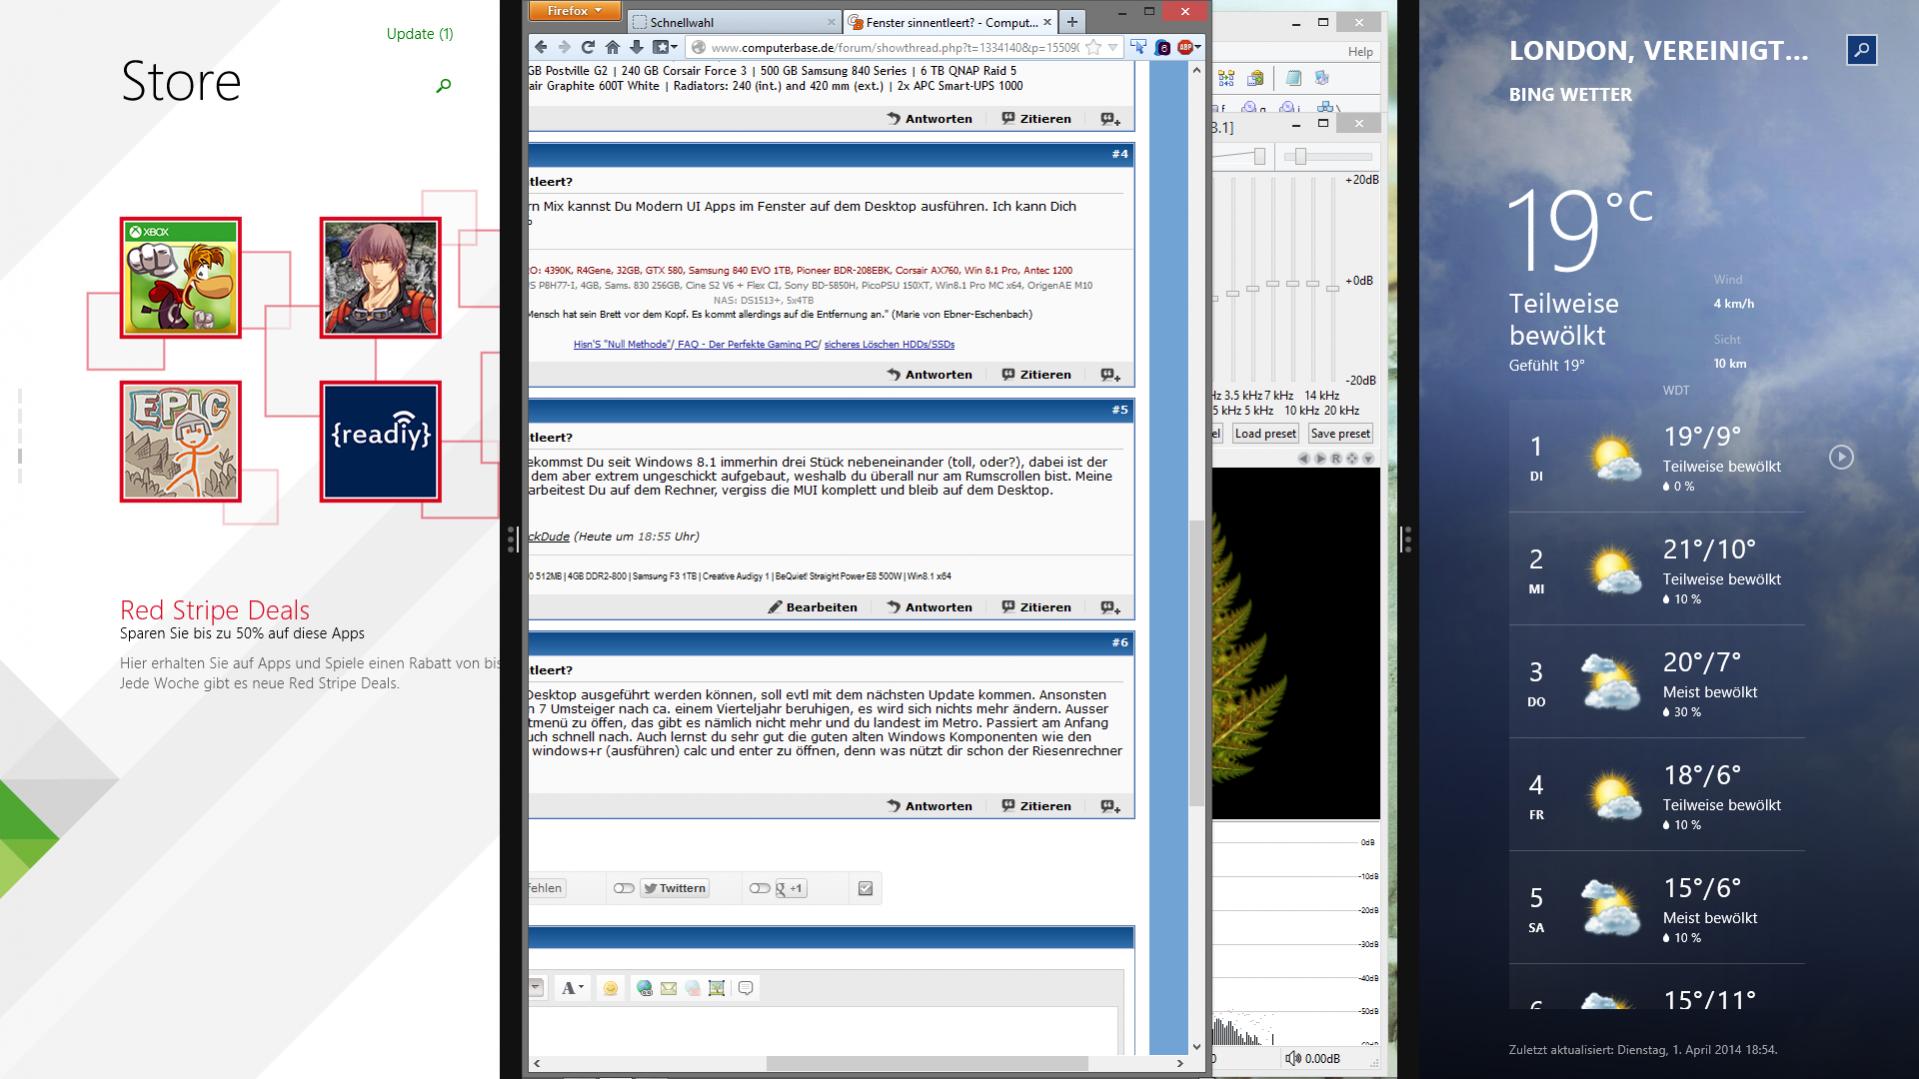
Task: Click the Firefox forward arrow
Action: point(565,47)
